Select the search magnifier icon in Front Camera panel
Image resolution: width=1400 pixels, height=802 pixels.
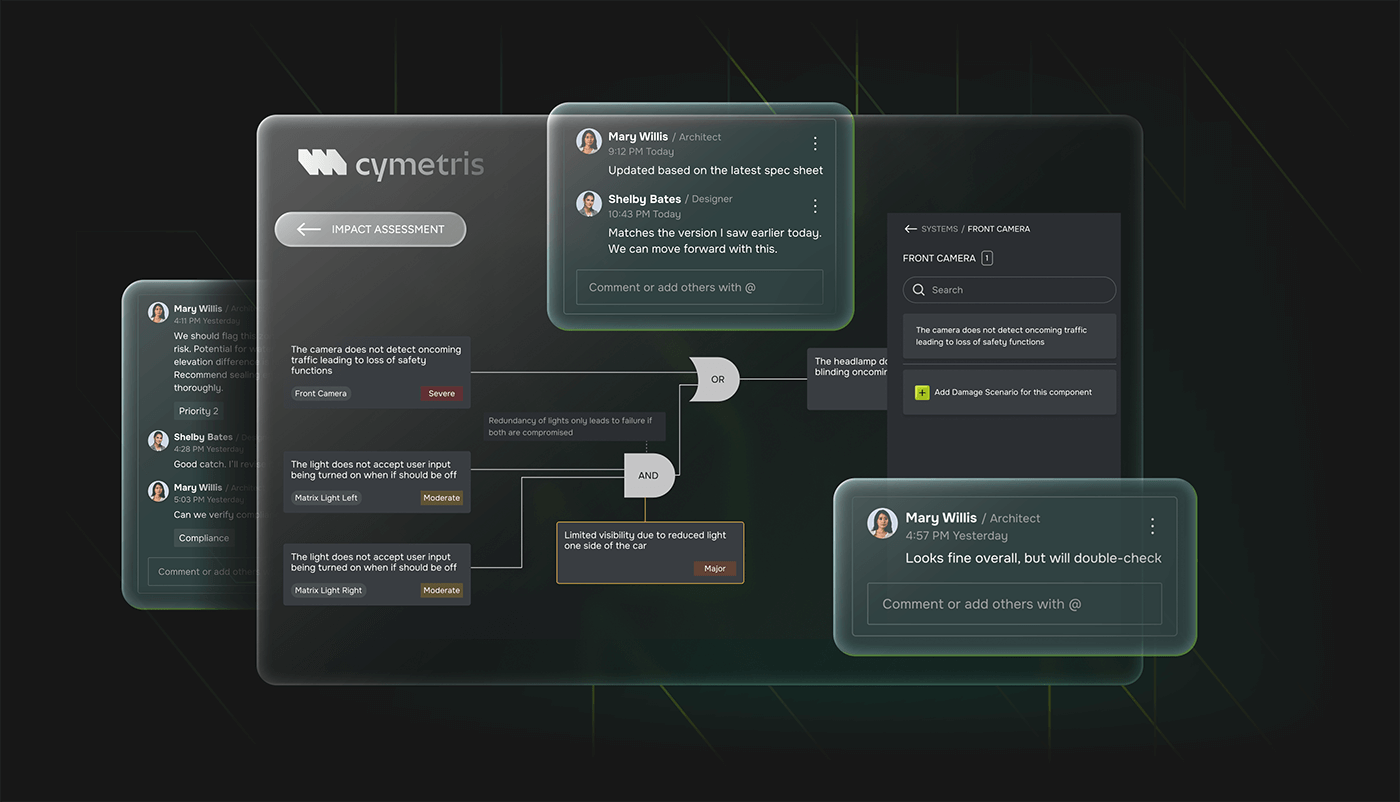point(919,289)
